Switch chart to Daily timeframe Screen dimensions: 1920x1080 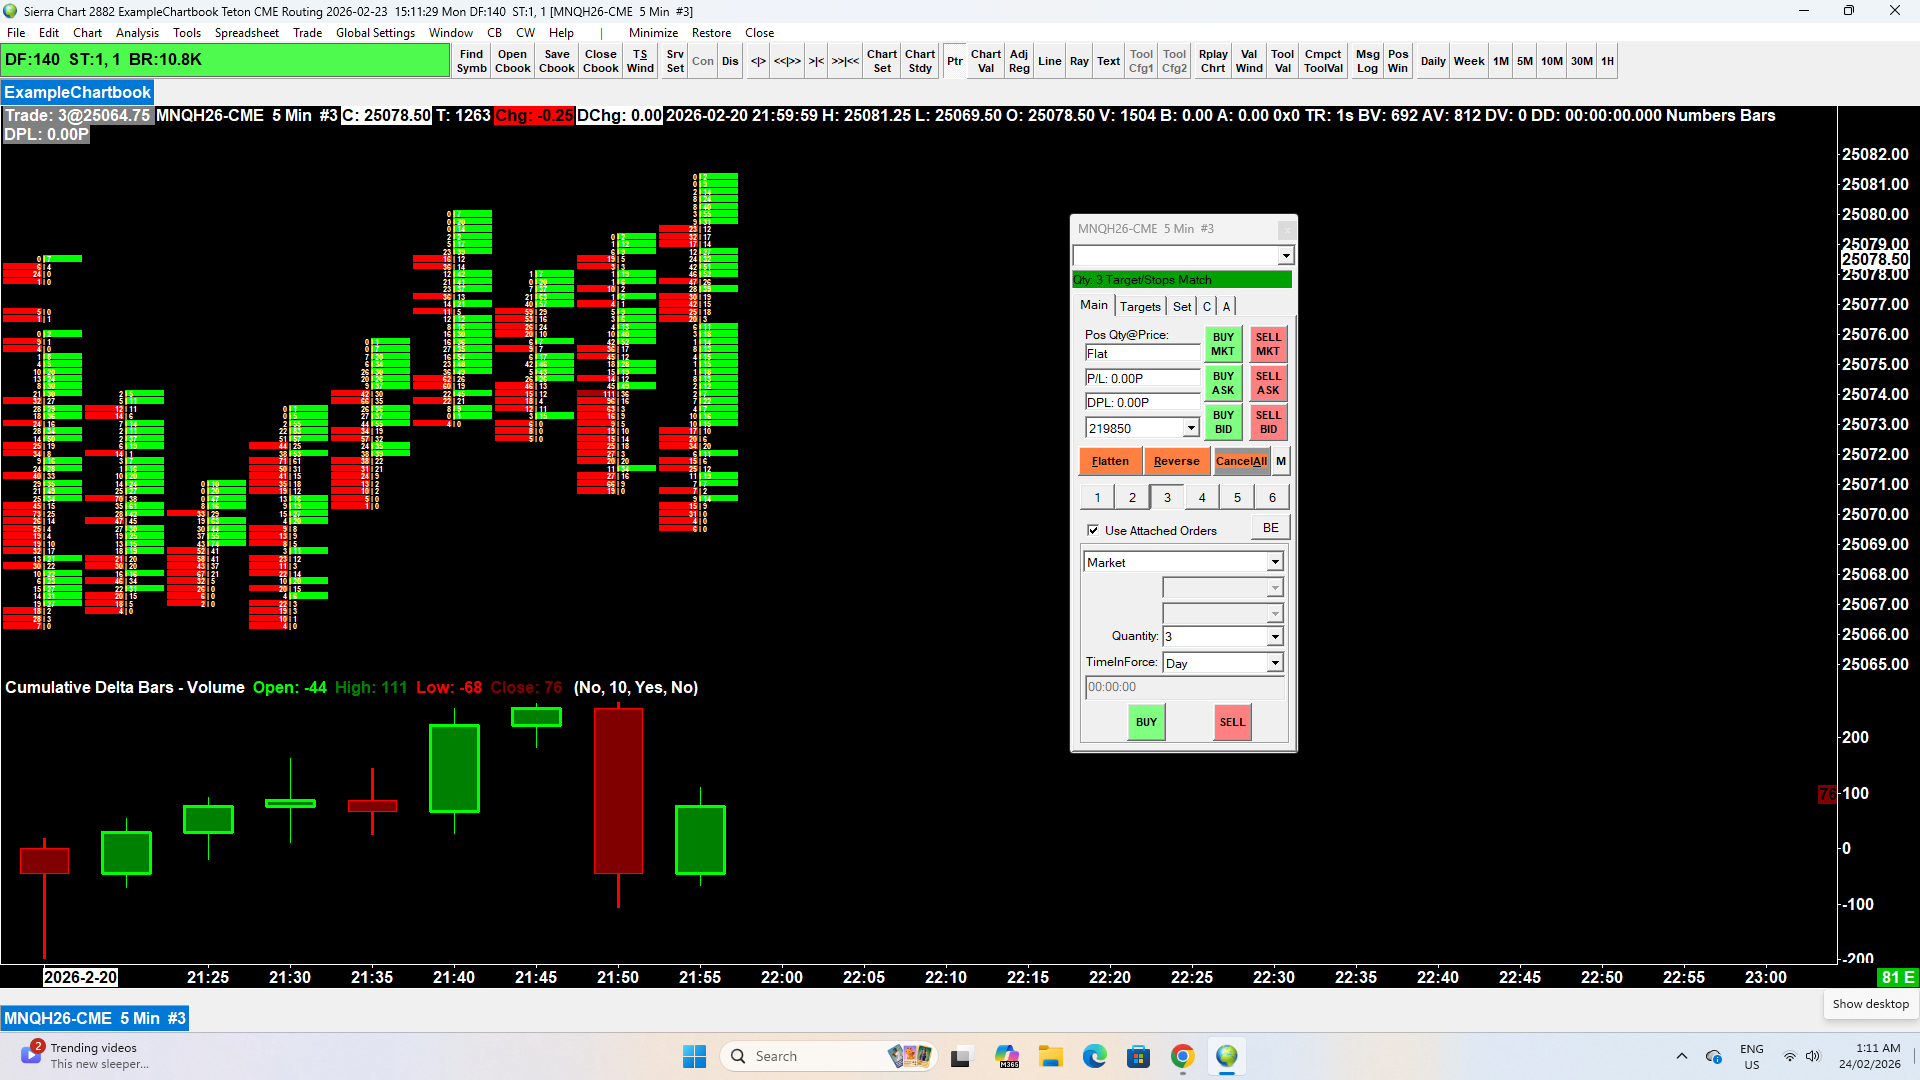click(1432, 61)
